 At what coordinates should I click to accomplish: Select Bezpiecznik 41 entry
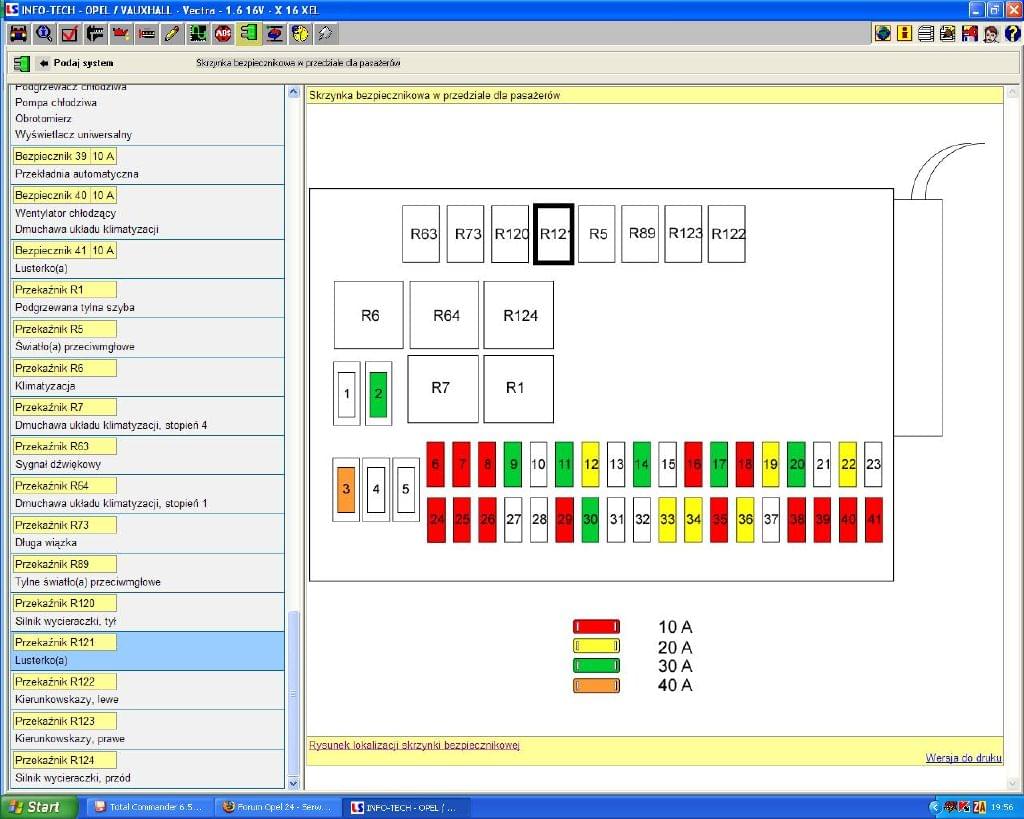(x=65, y=250)
